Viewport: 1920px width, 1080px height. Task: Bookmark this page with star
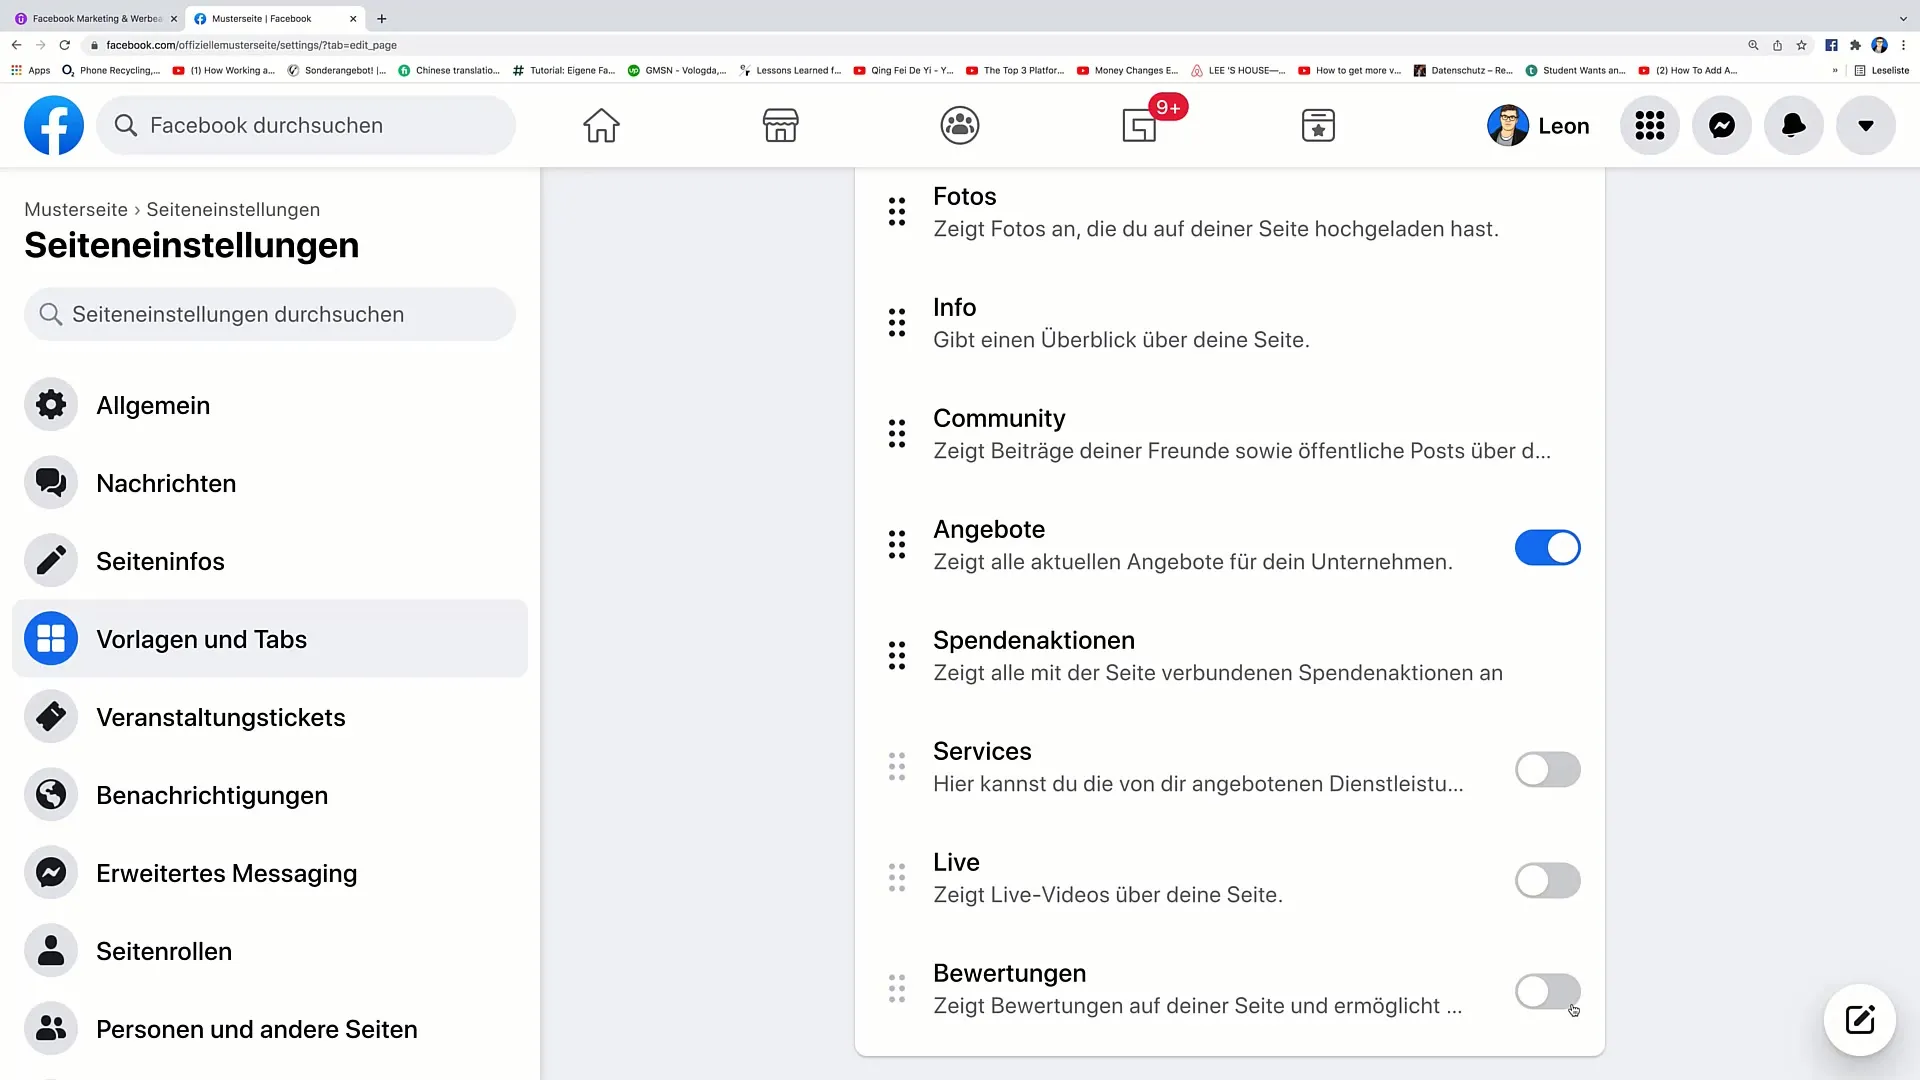click(1801, 45)
